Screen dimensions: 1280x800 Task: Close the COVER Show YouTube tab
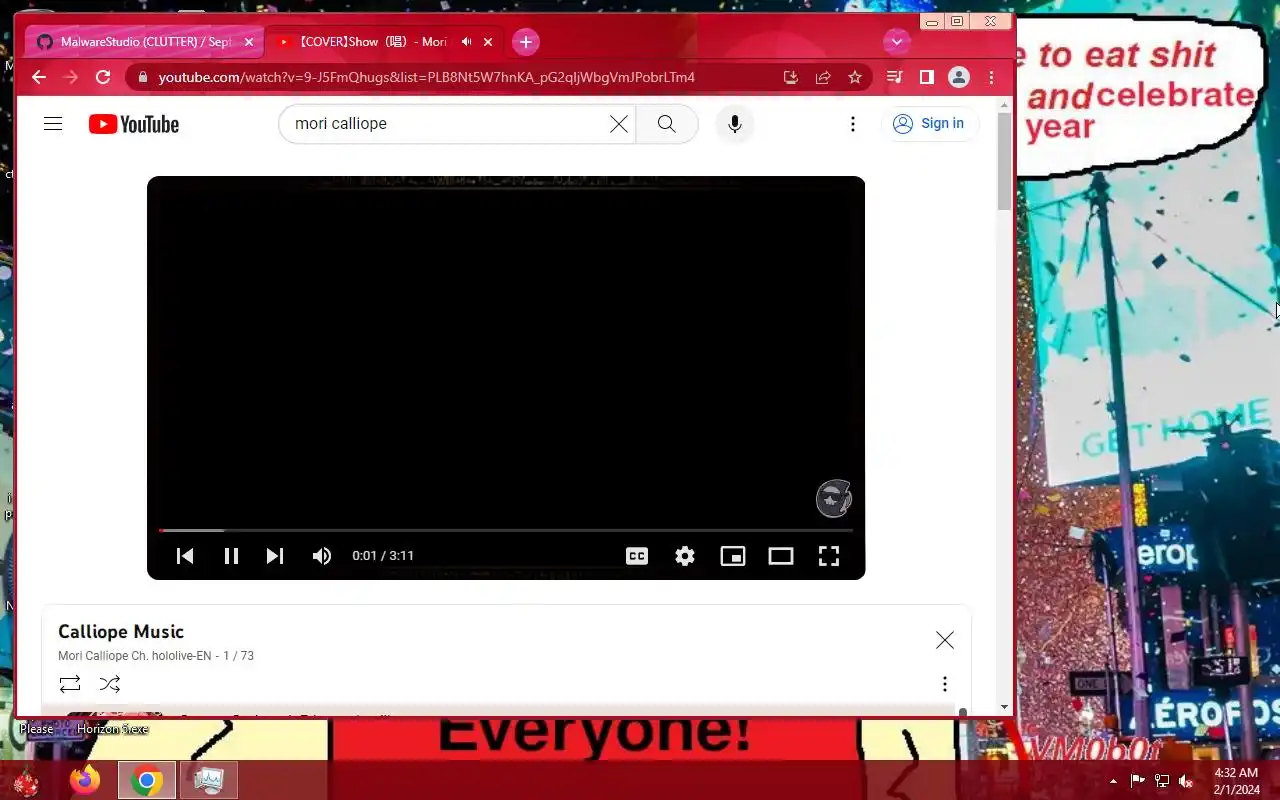coord(488,42)
